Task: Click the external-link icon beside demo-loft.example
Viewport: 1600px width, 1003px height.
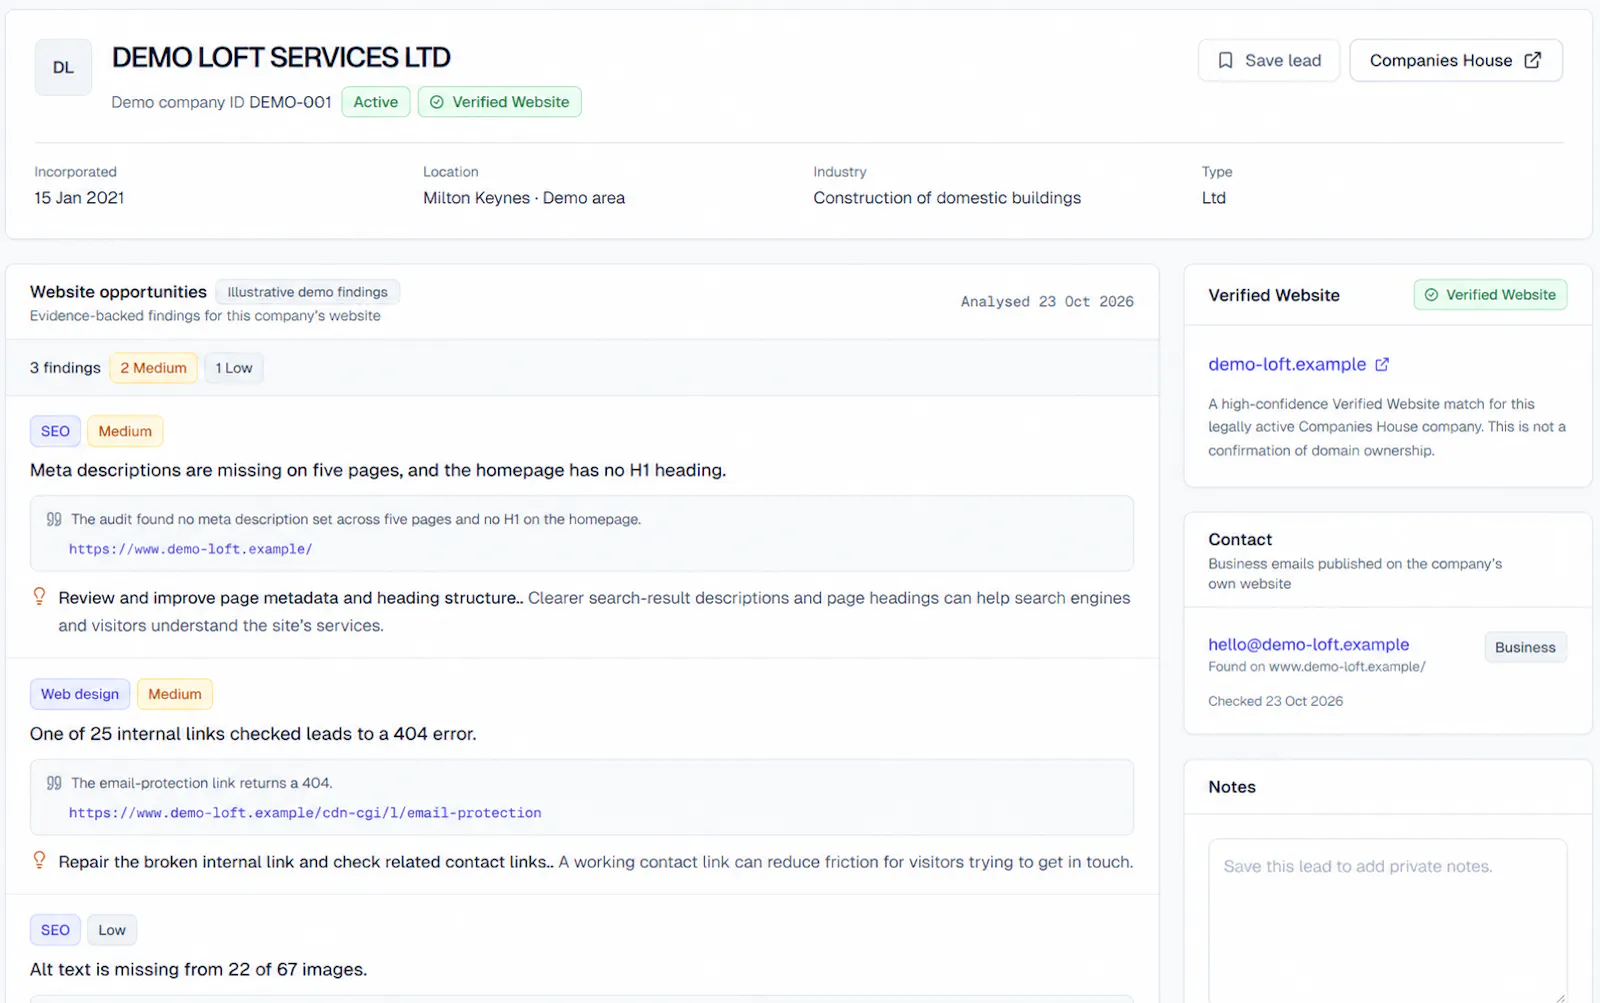Action: click(1382, 365)
